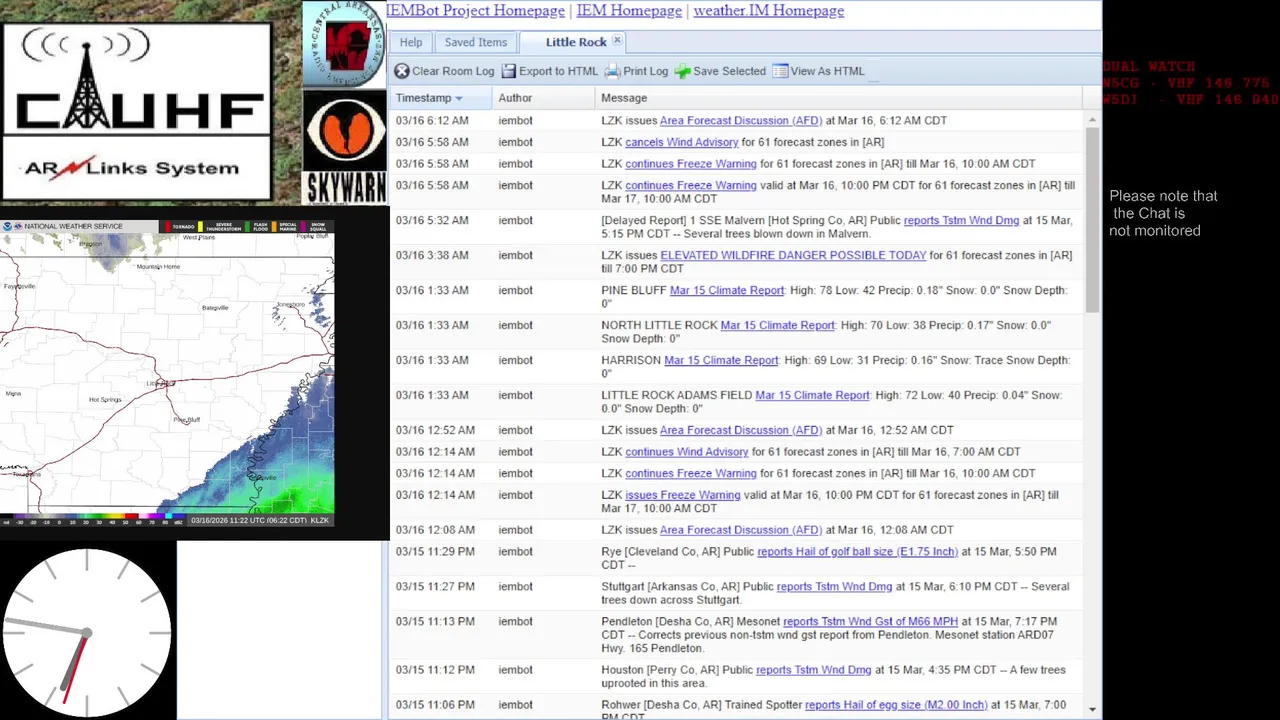The image size is (1280, 720).
Task: Open the cancels Wind Advisory link
Action: pyautogui.click(x=682, y=142)
